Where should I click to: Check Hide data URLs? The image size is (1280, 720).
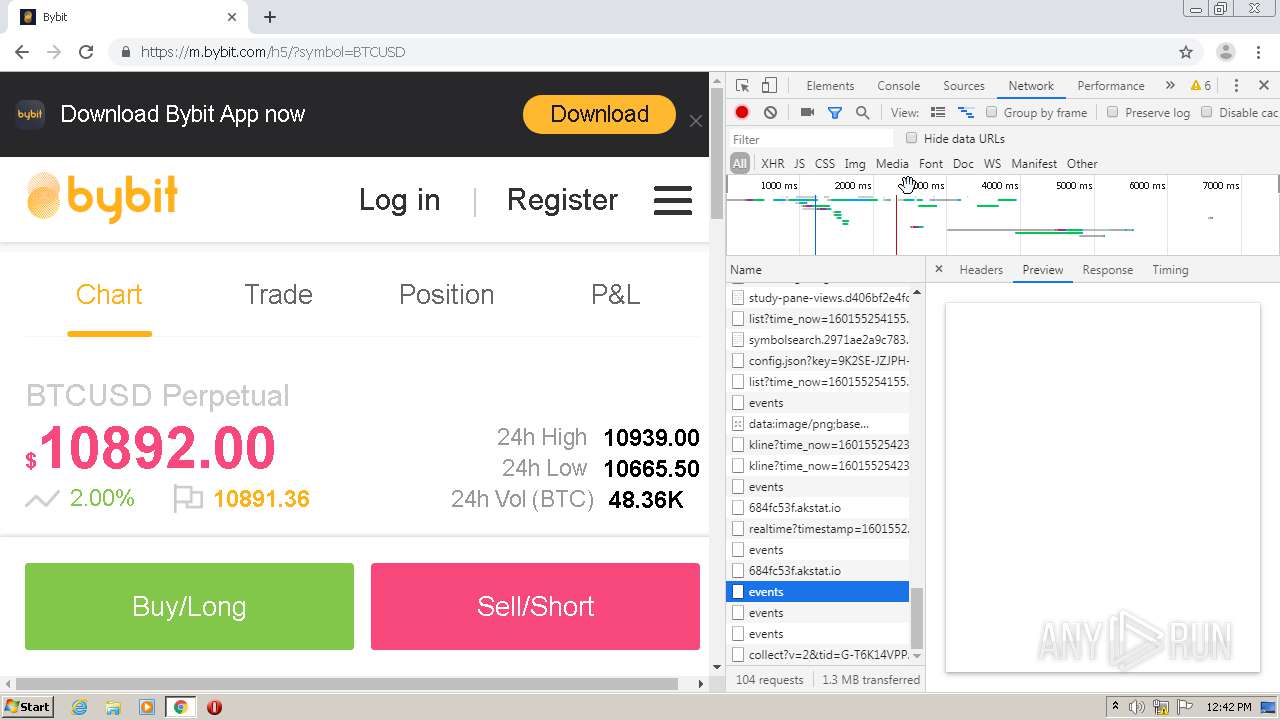pyautogui.click(x=911, y=138)
